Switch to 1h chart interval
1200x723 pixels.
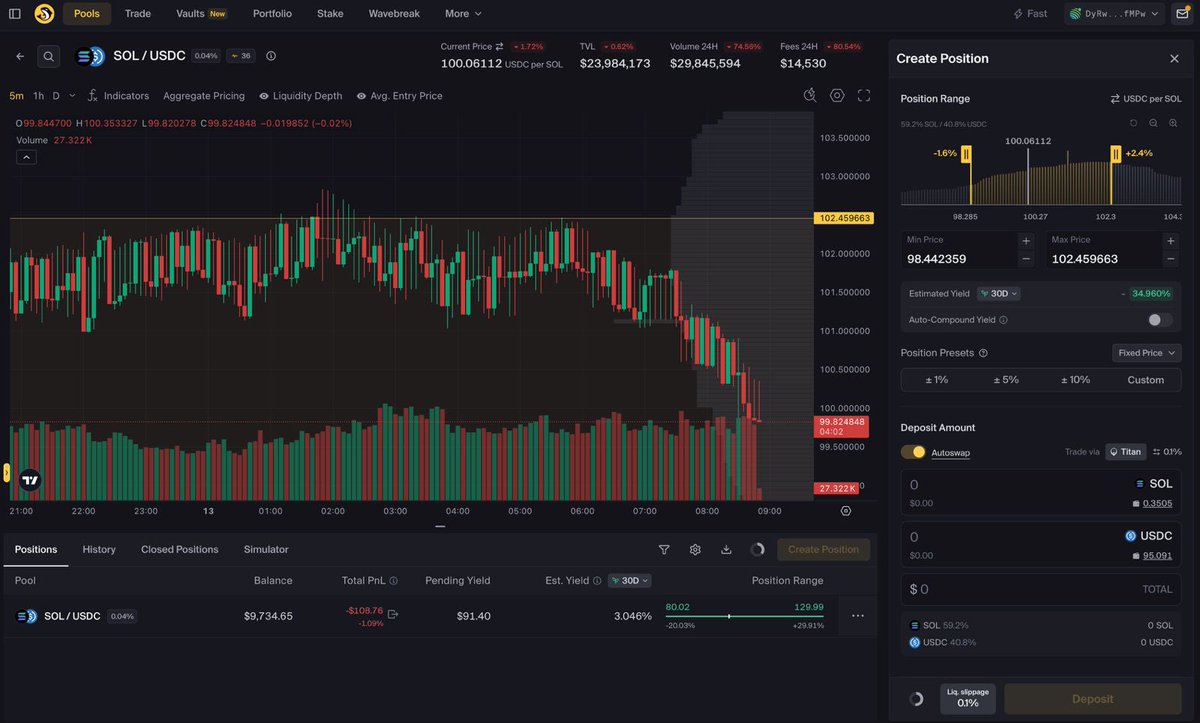[x=38, y=96]
